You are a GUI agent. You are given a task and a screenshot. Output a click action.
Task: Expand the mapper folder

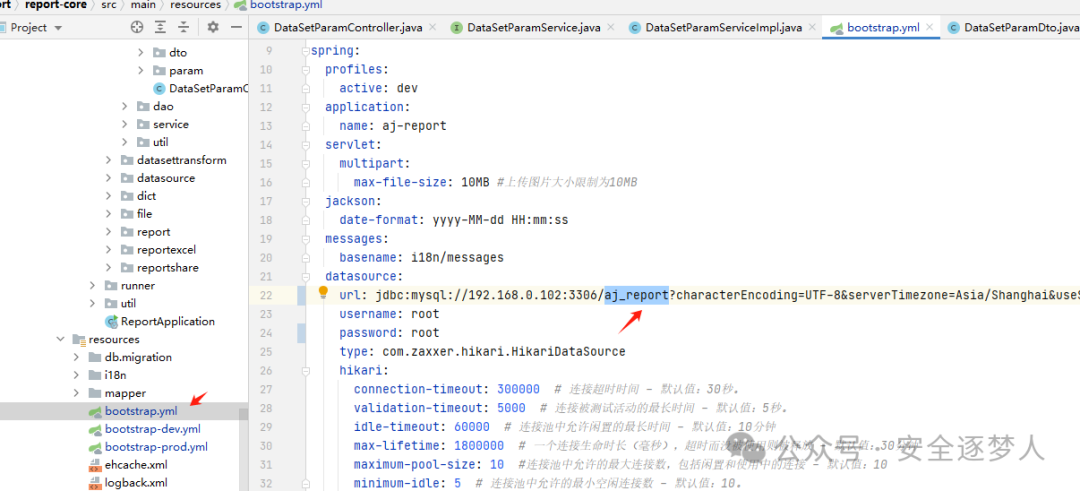click(77, 393)
